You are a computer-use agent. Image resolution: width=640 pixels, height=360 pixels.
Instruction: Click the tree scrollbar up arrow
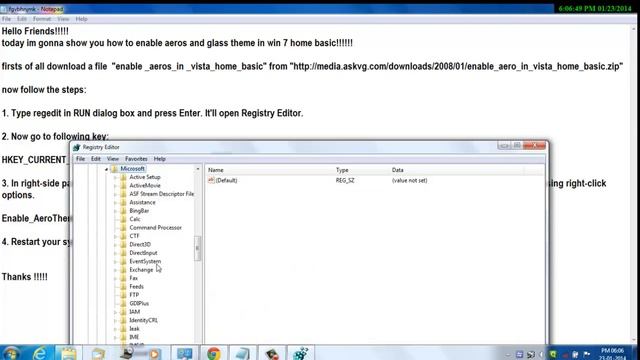[198, 169]
